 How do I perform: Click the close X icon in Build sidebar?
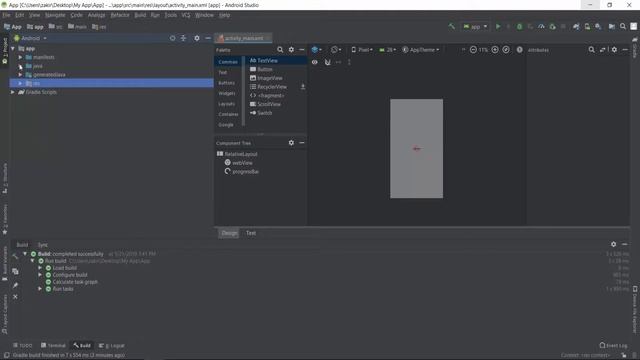click(15, 297)
